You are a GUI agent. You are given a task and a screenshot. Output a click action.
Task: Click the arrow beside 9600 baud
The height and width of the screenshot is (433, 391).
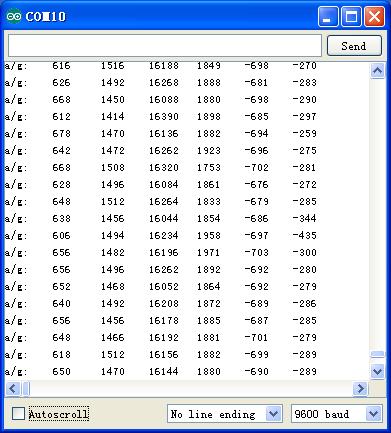coord(373,414)
